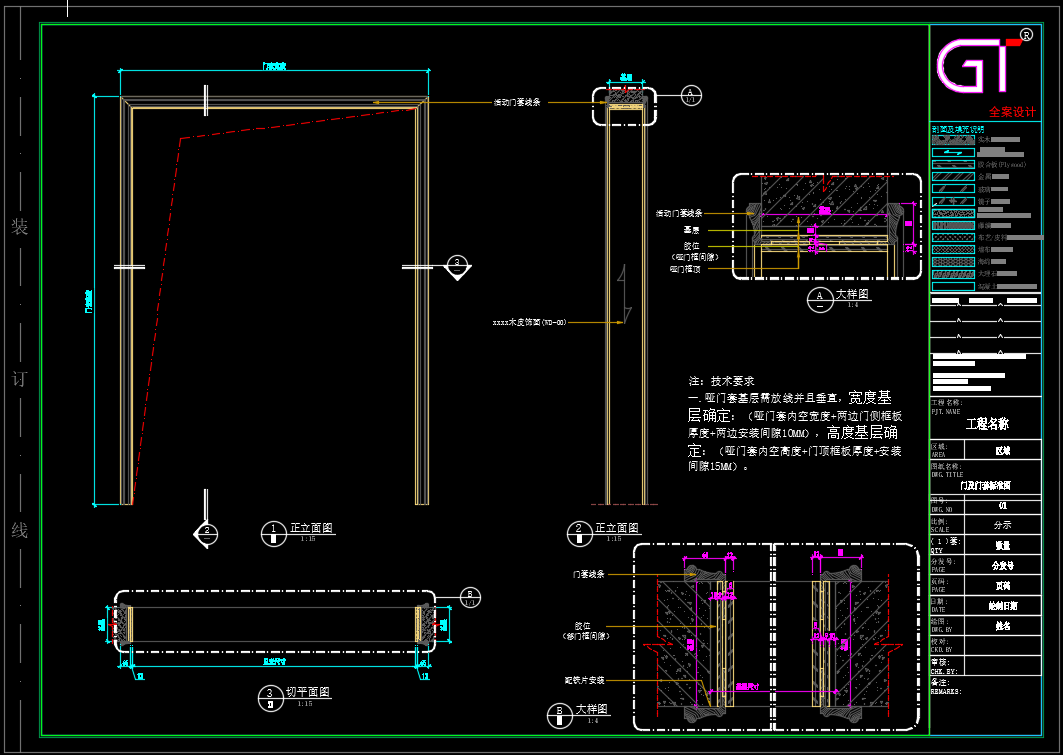
Task: Click the 区域 area value cell
Action: pyautogui.click(x=1001, y=451)
